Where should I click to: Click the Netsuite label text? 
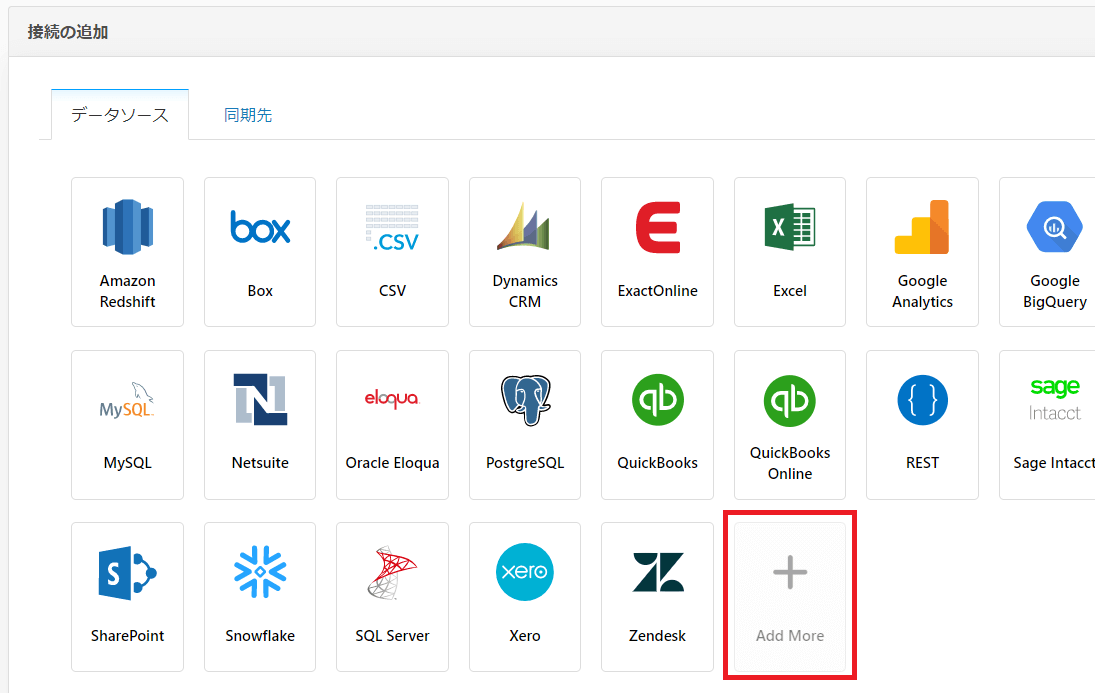260,463
